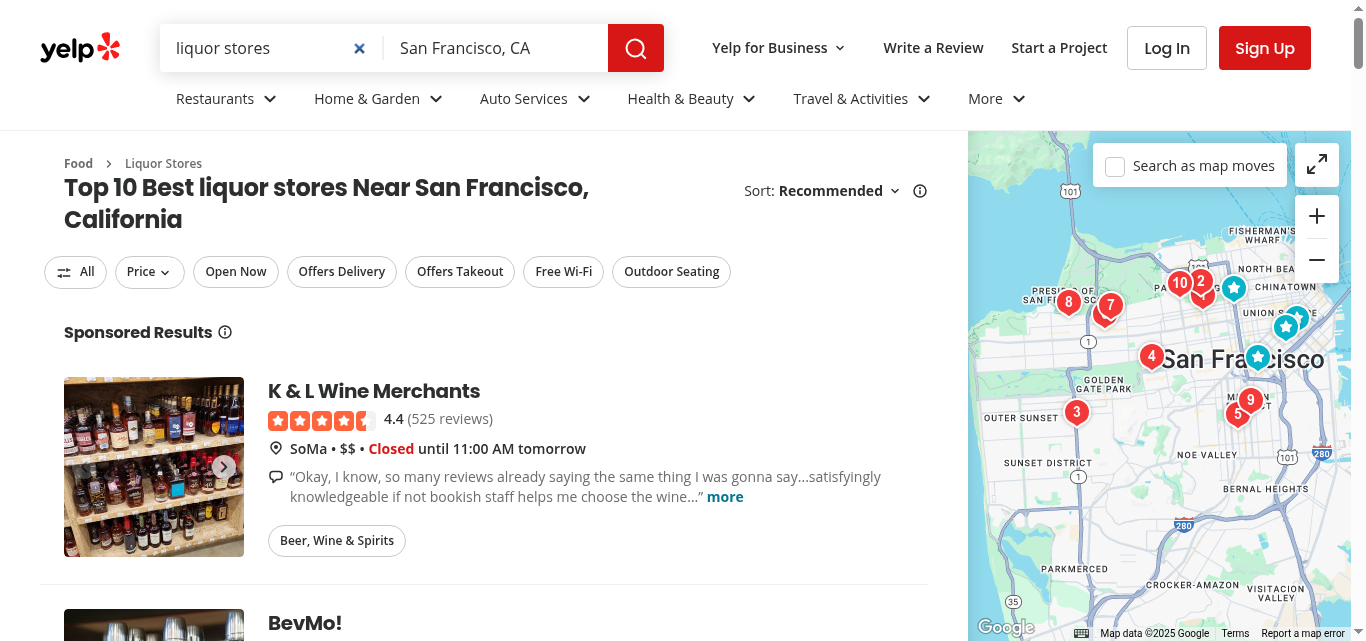Image resolution: width=1366 pixels, height=641 pixels.
Task: Open the All filters button
Action: pos(75,272)
